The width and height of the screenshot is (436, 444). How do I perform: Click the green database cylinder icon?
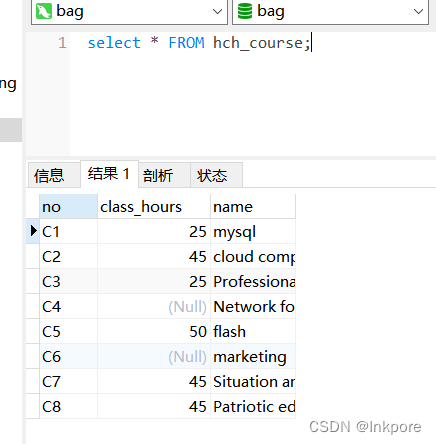(245, 11)
